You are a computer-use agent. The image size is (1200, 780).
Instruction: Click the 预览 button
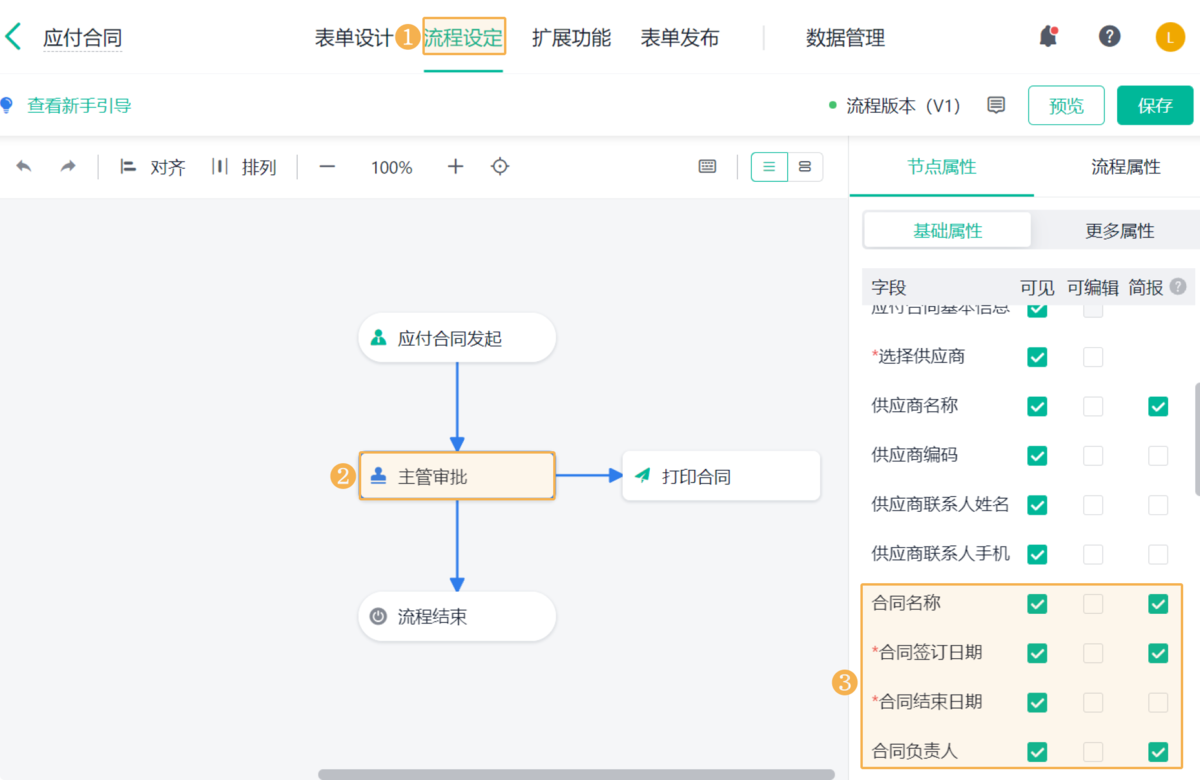point(1066,105)
